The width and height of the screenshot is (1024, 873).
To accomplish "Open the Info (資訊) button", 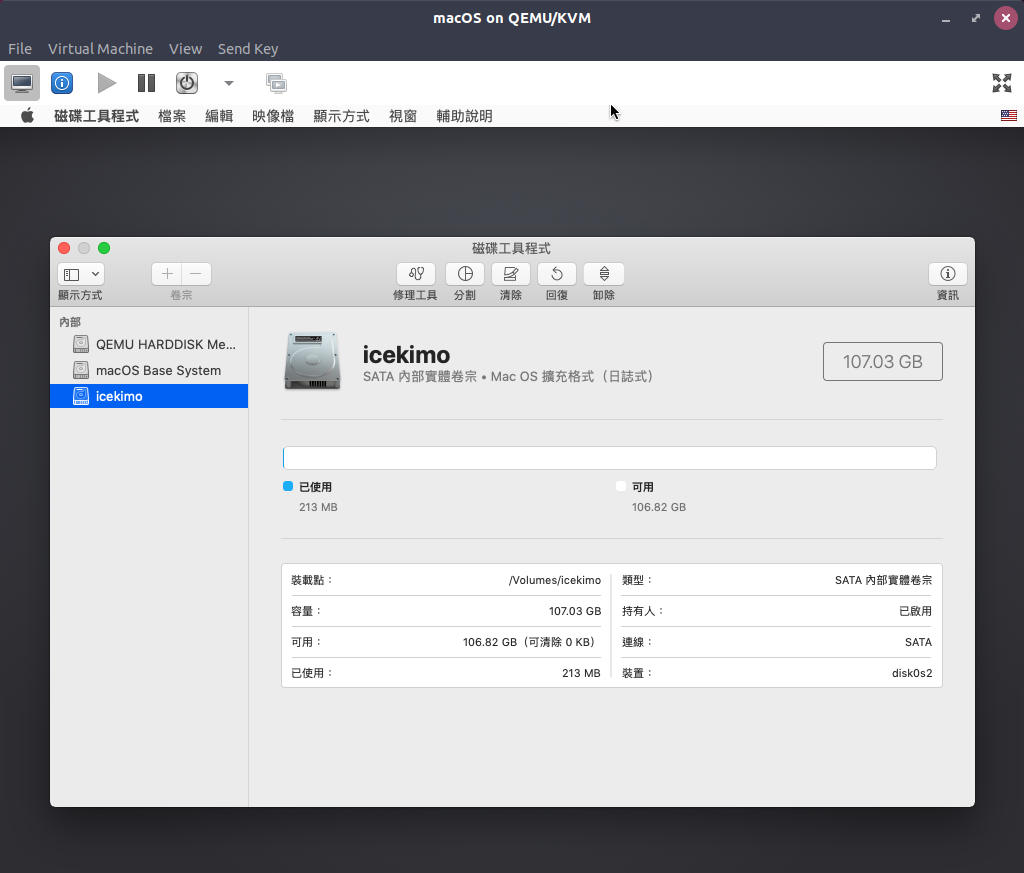I will (948, 274).
